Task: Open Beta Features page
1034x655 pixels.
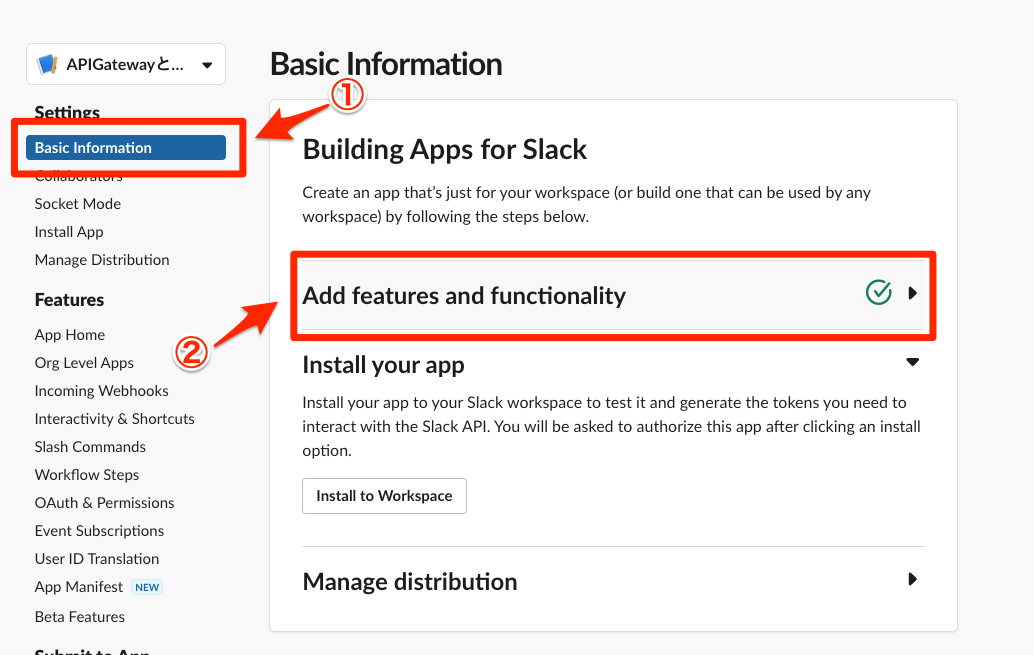Action: pyautogui.click(x=79, y=617)
